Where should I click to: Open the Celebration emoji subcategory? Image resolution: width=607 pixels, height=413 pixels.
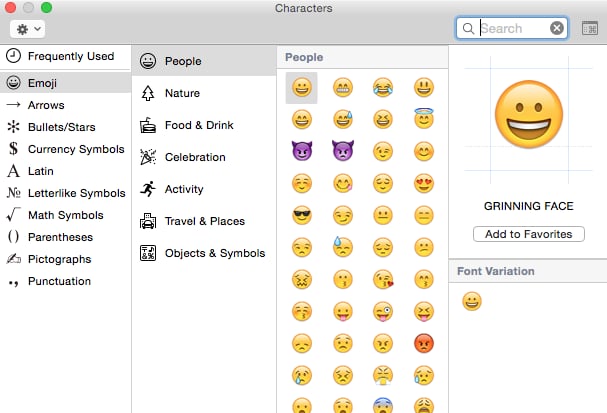pos(204,157)
